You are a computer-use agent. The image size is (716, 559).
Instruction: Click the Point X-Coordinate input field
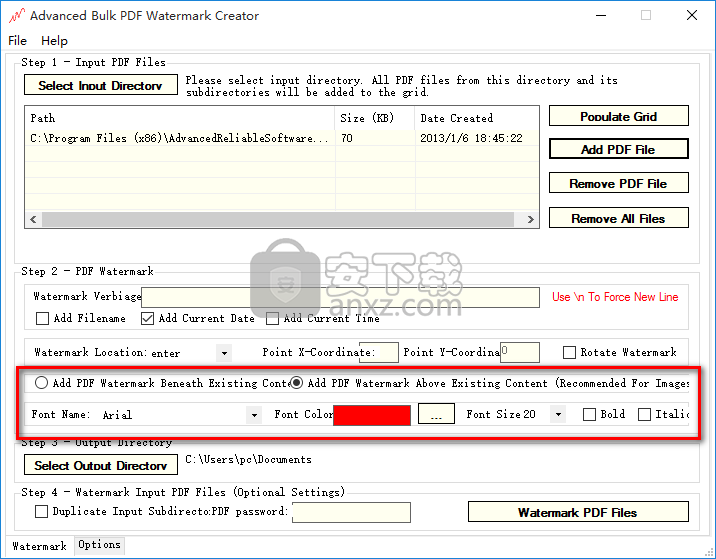(x=379, y=353)
